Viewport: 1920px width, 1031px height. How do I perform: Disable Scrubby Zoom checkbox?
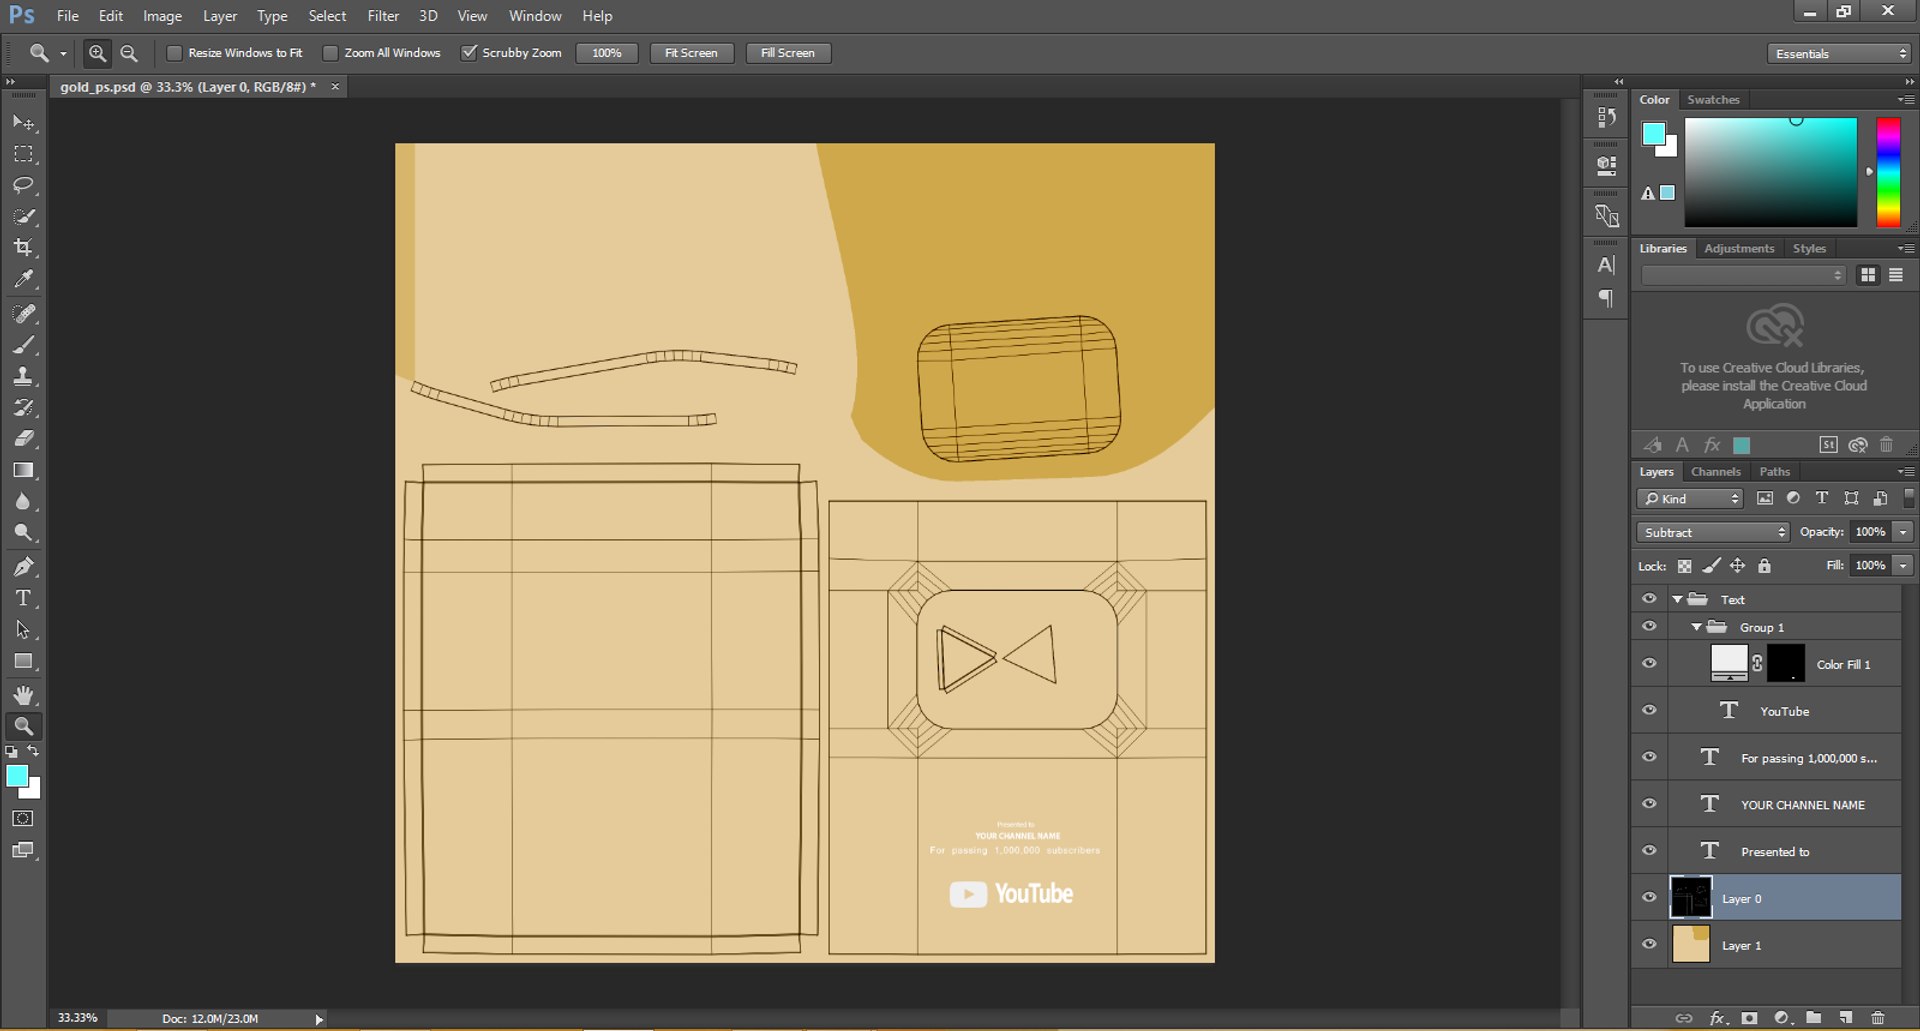pos(468,53)
